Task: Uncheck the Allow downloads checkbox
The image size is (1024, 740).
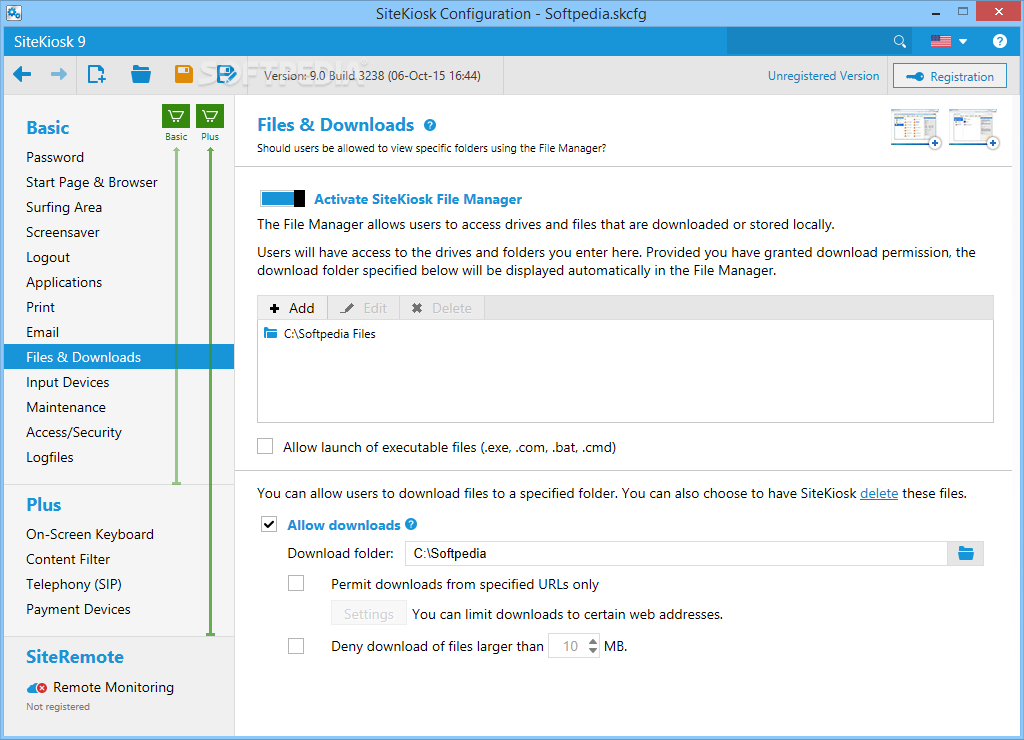Action: [x=269, y=524]
